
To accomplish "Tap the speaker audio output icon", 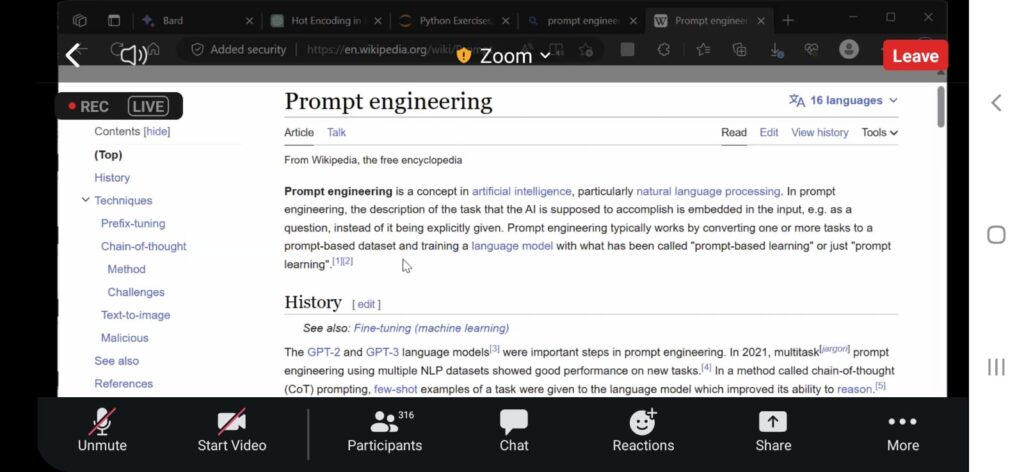I will [x=133, y=55].
